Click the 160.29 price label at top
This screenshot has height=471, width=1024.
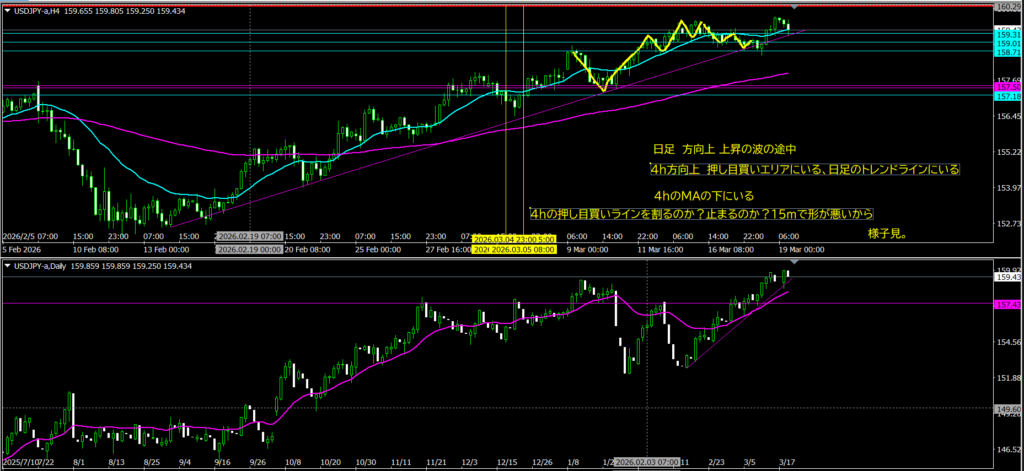tap(1008, 7)
